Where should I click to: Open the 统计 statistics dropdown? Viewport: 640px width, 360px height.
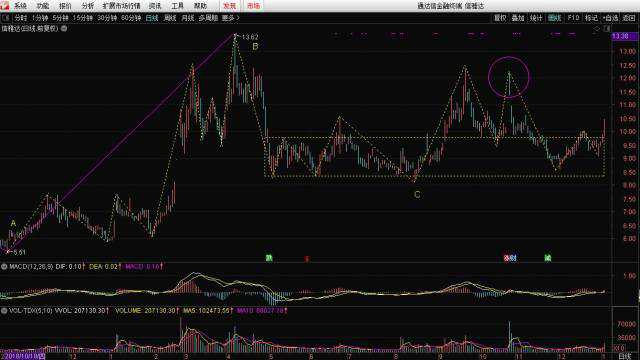(536, 18)
